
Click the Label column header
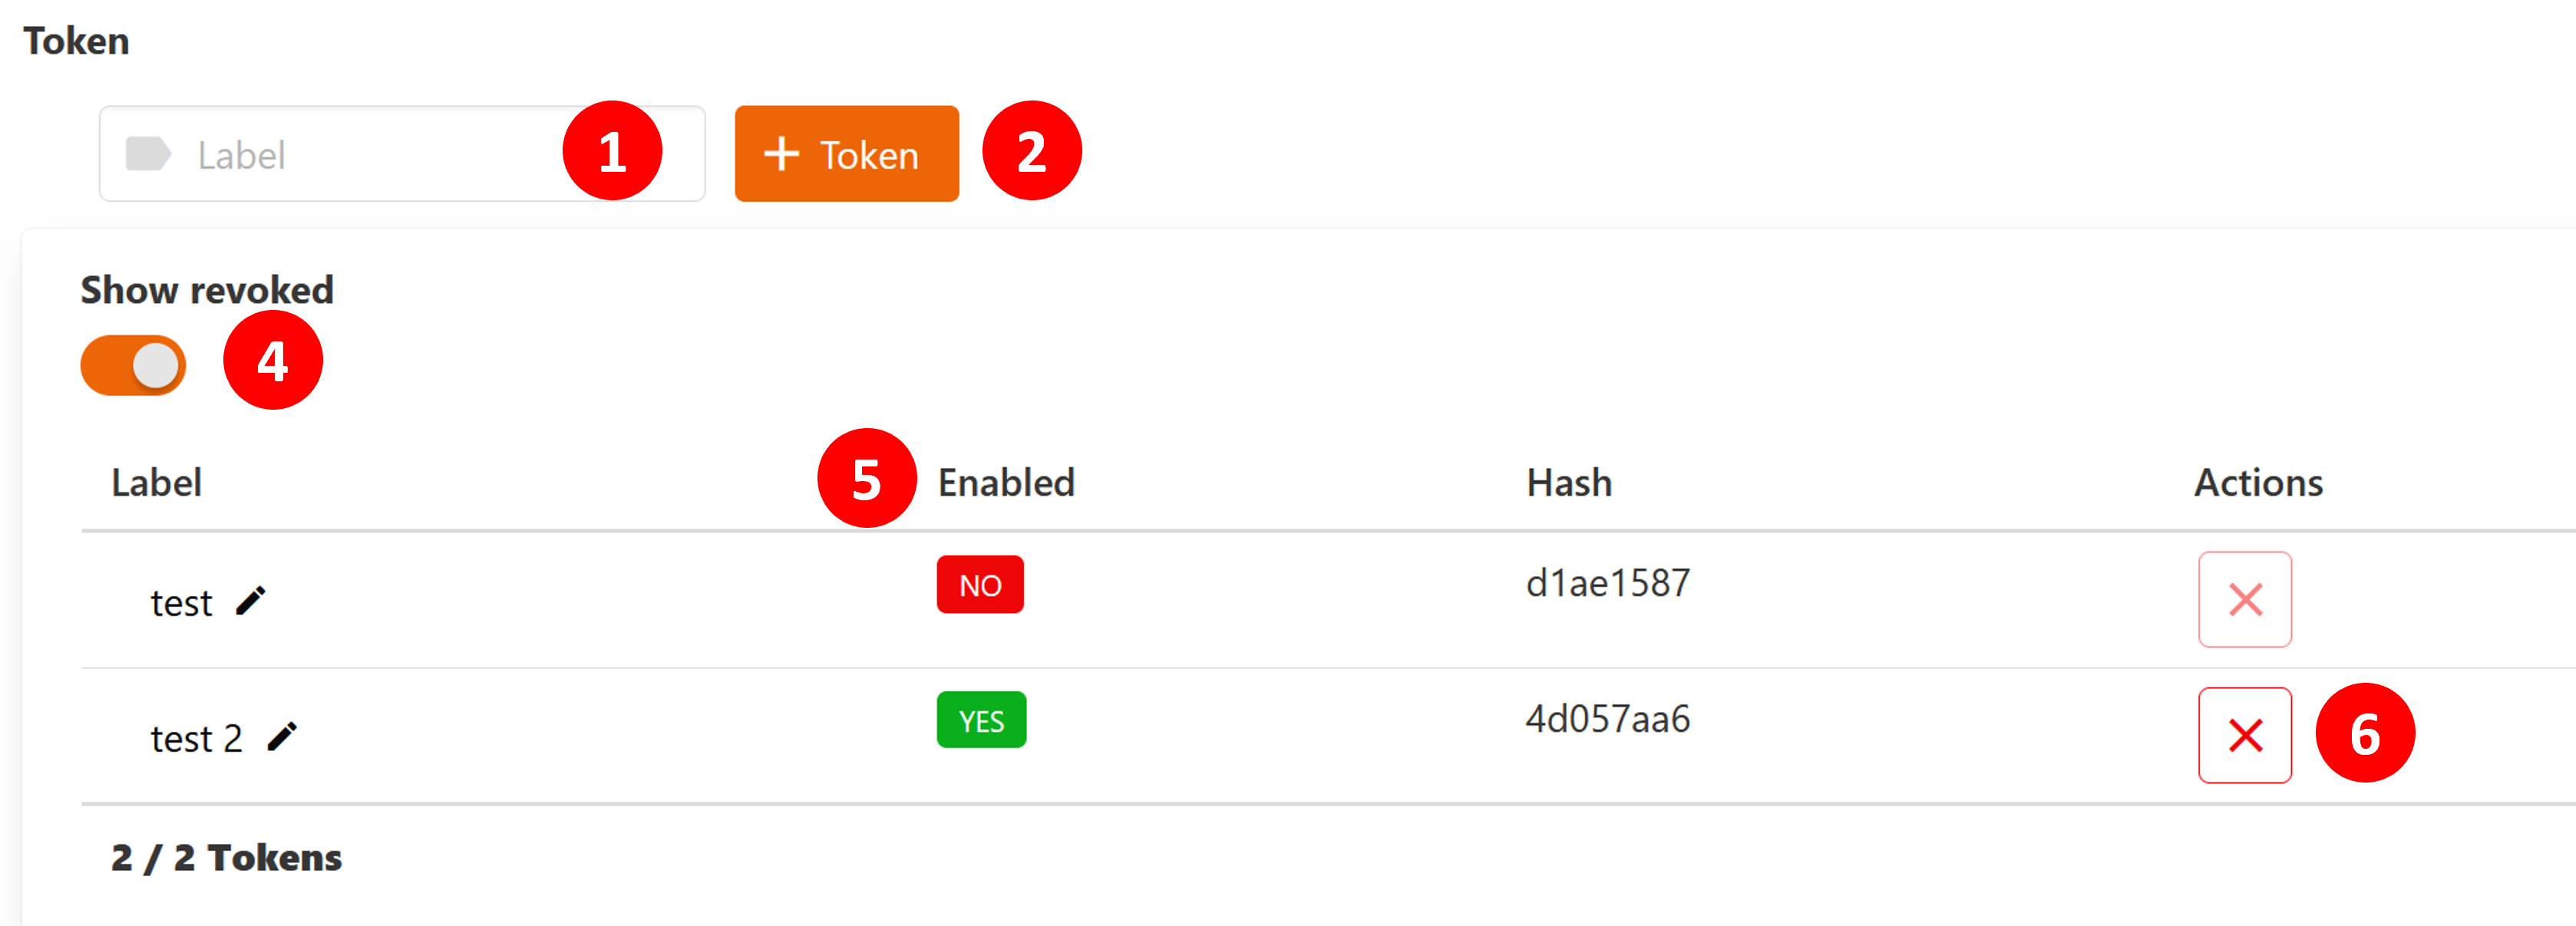click(x=156, y=482)
